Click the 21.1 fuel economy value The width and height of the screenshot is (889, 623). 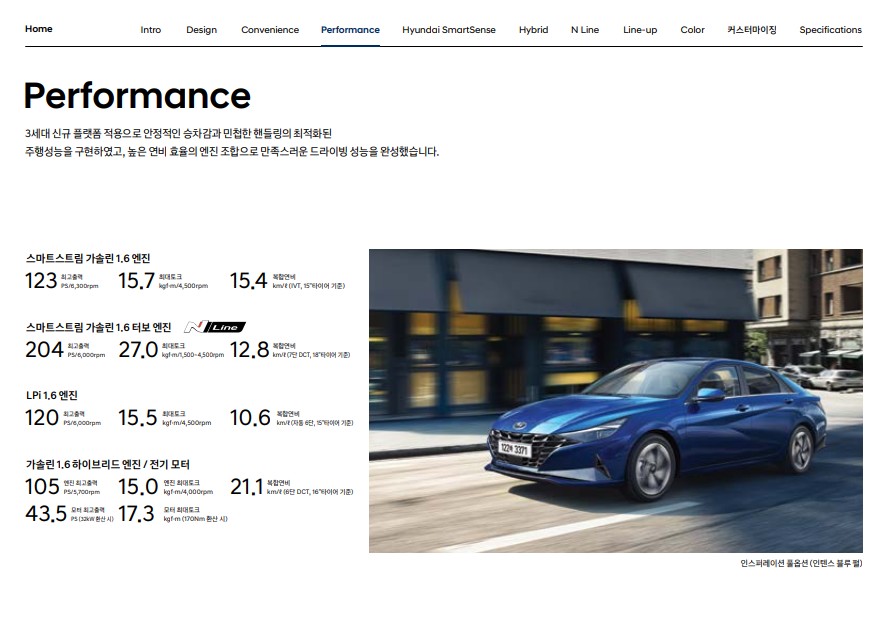(x=246, y=486)
